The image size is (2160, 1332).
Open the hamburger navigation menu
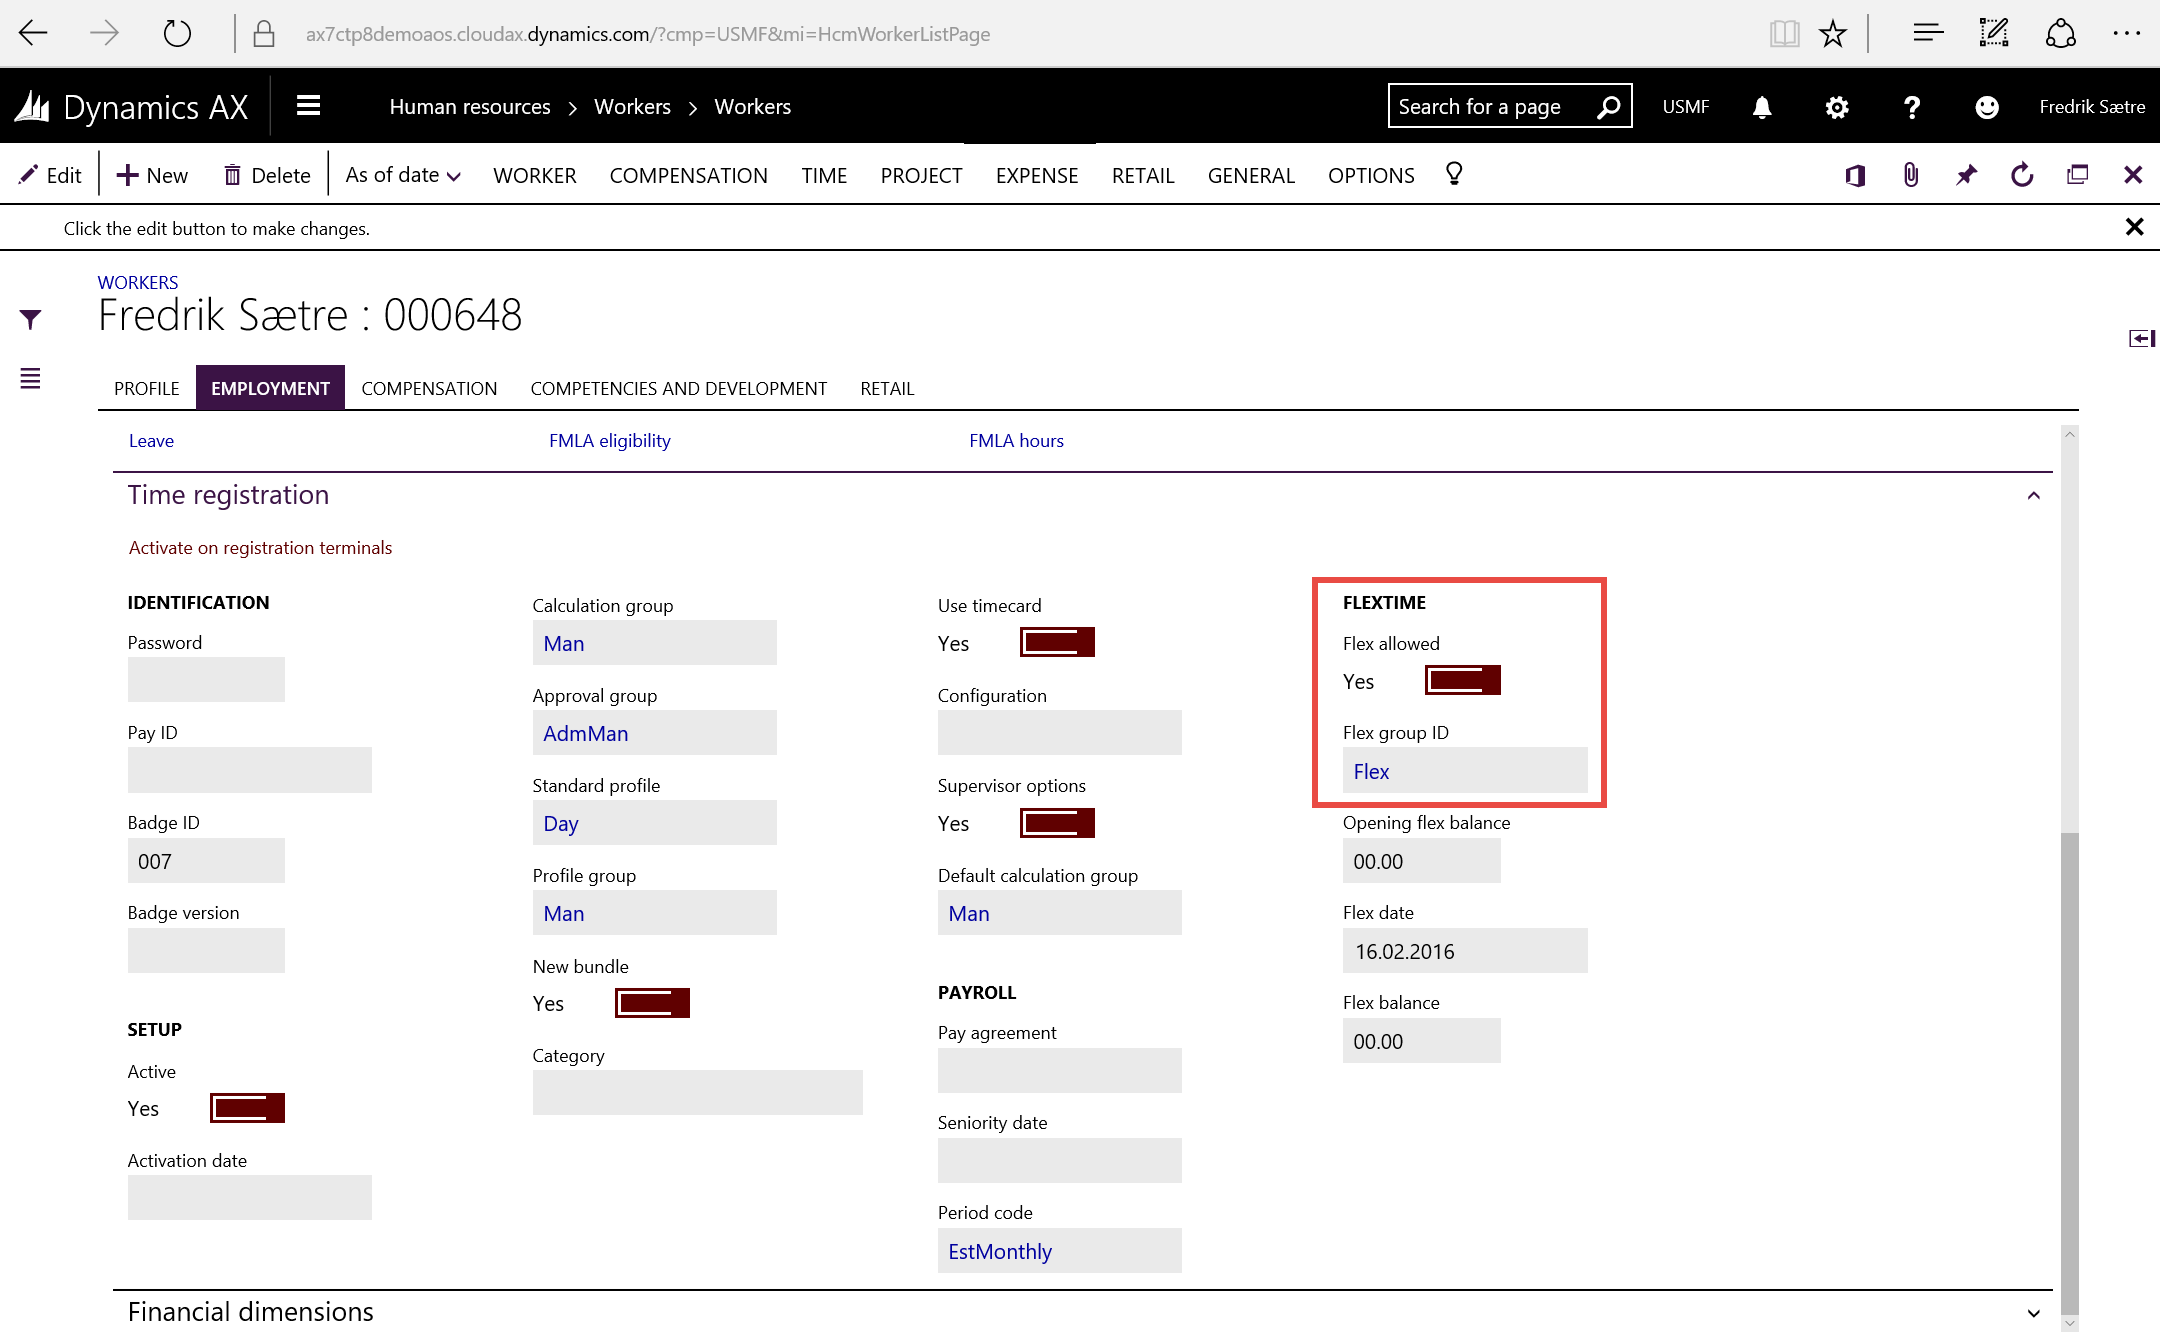[x=308, y=106]
